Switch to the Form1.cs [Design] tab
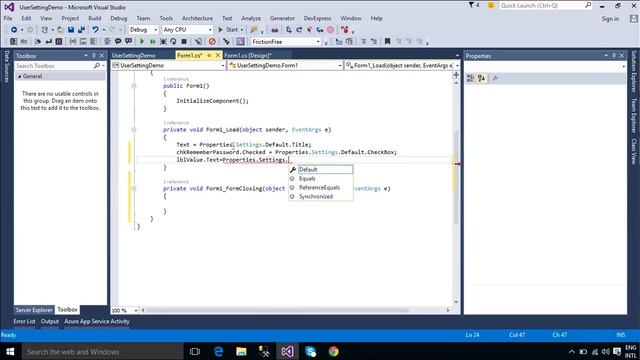This screenshot has height=360, width=640. (x=248, y=56)
